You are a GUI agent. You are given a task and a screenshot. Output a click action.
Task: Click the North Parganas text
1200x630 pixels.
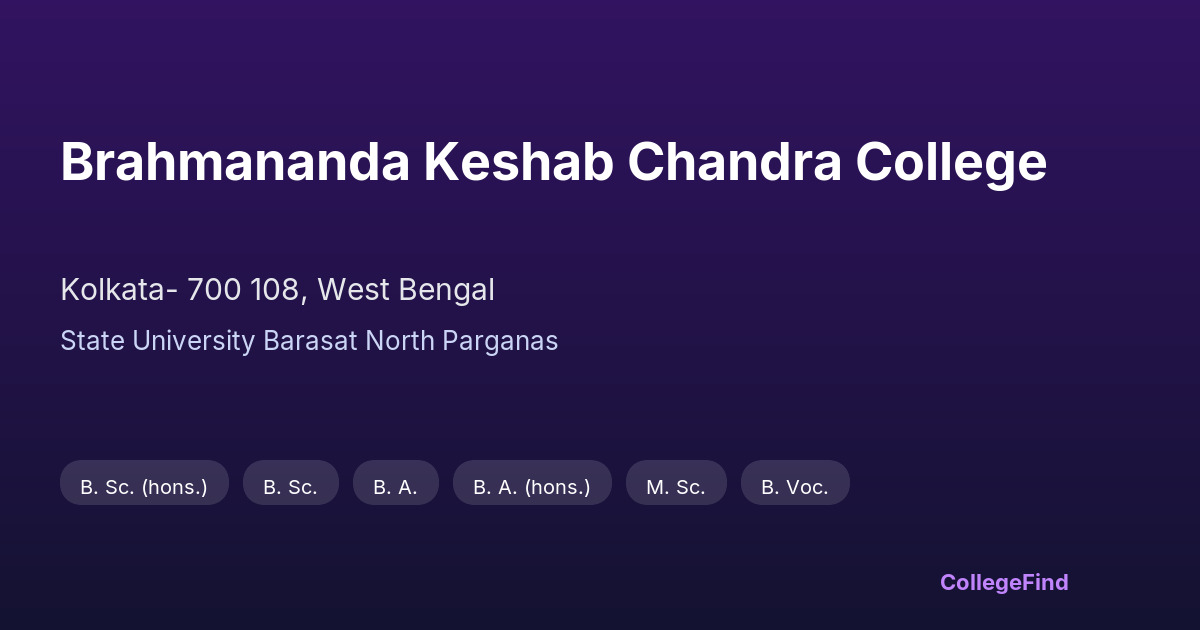pyautogui.click(x=462, y=341)
